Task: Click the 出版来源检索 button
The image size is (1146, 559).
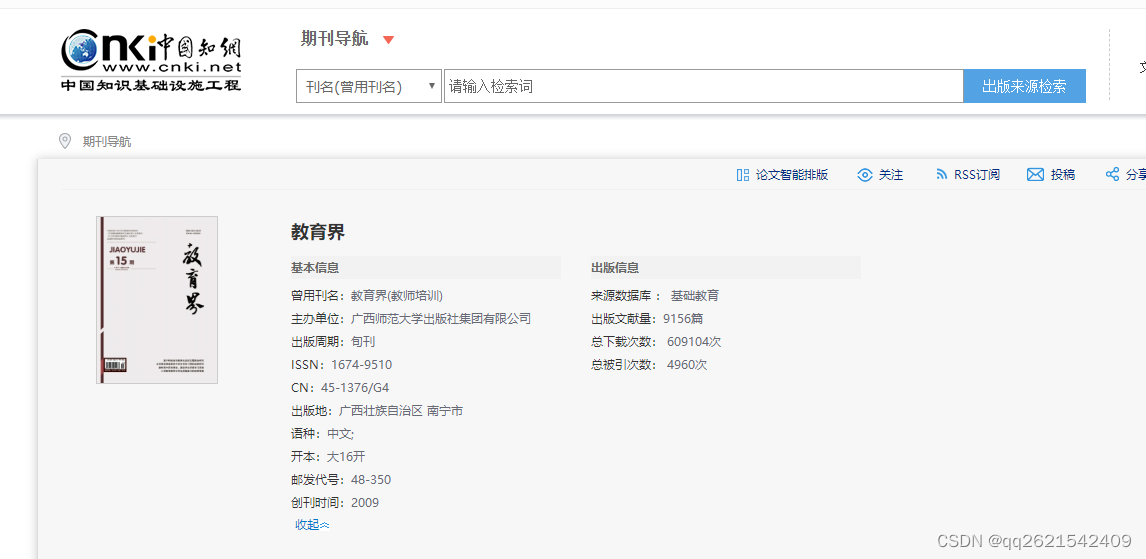Action: [x=1024, y=86]
